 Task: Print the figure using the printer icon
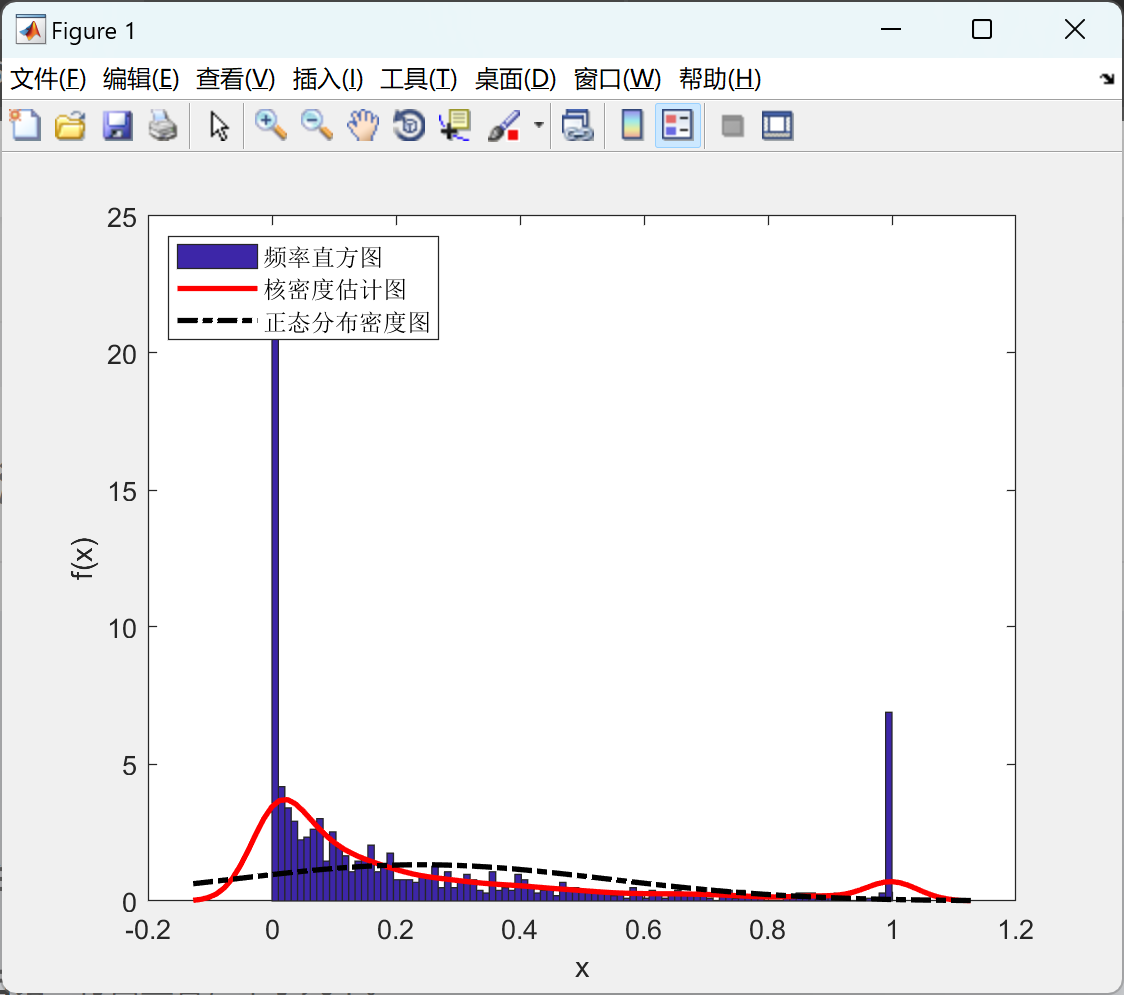click(163, 125)
